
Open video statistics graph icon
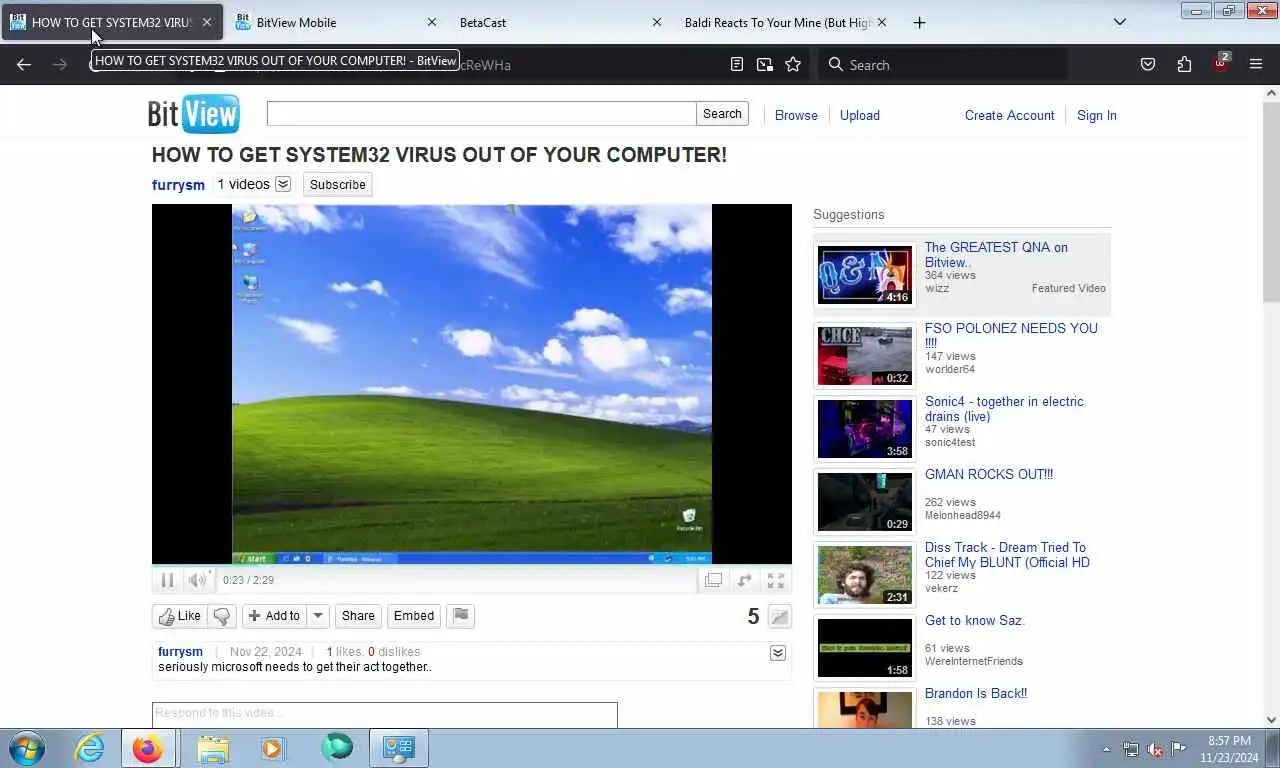click(780, 617)
